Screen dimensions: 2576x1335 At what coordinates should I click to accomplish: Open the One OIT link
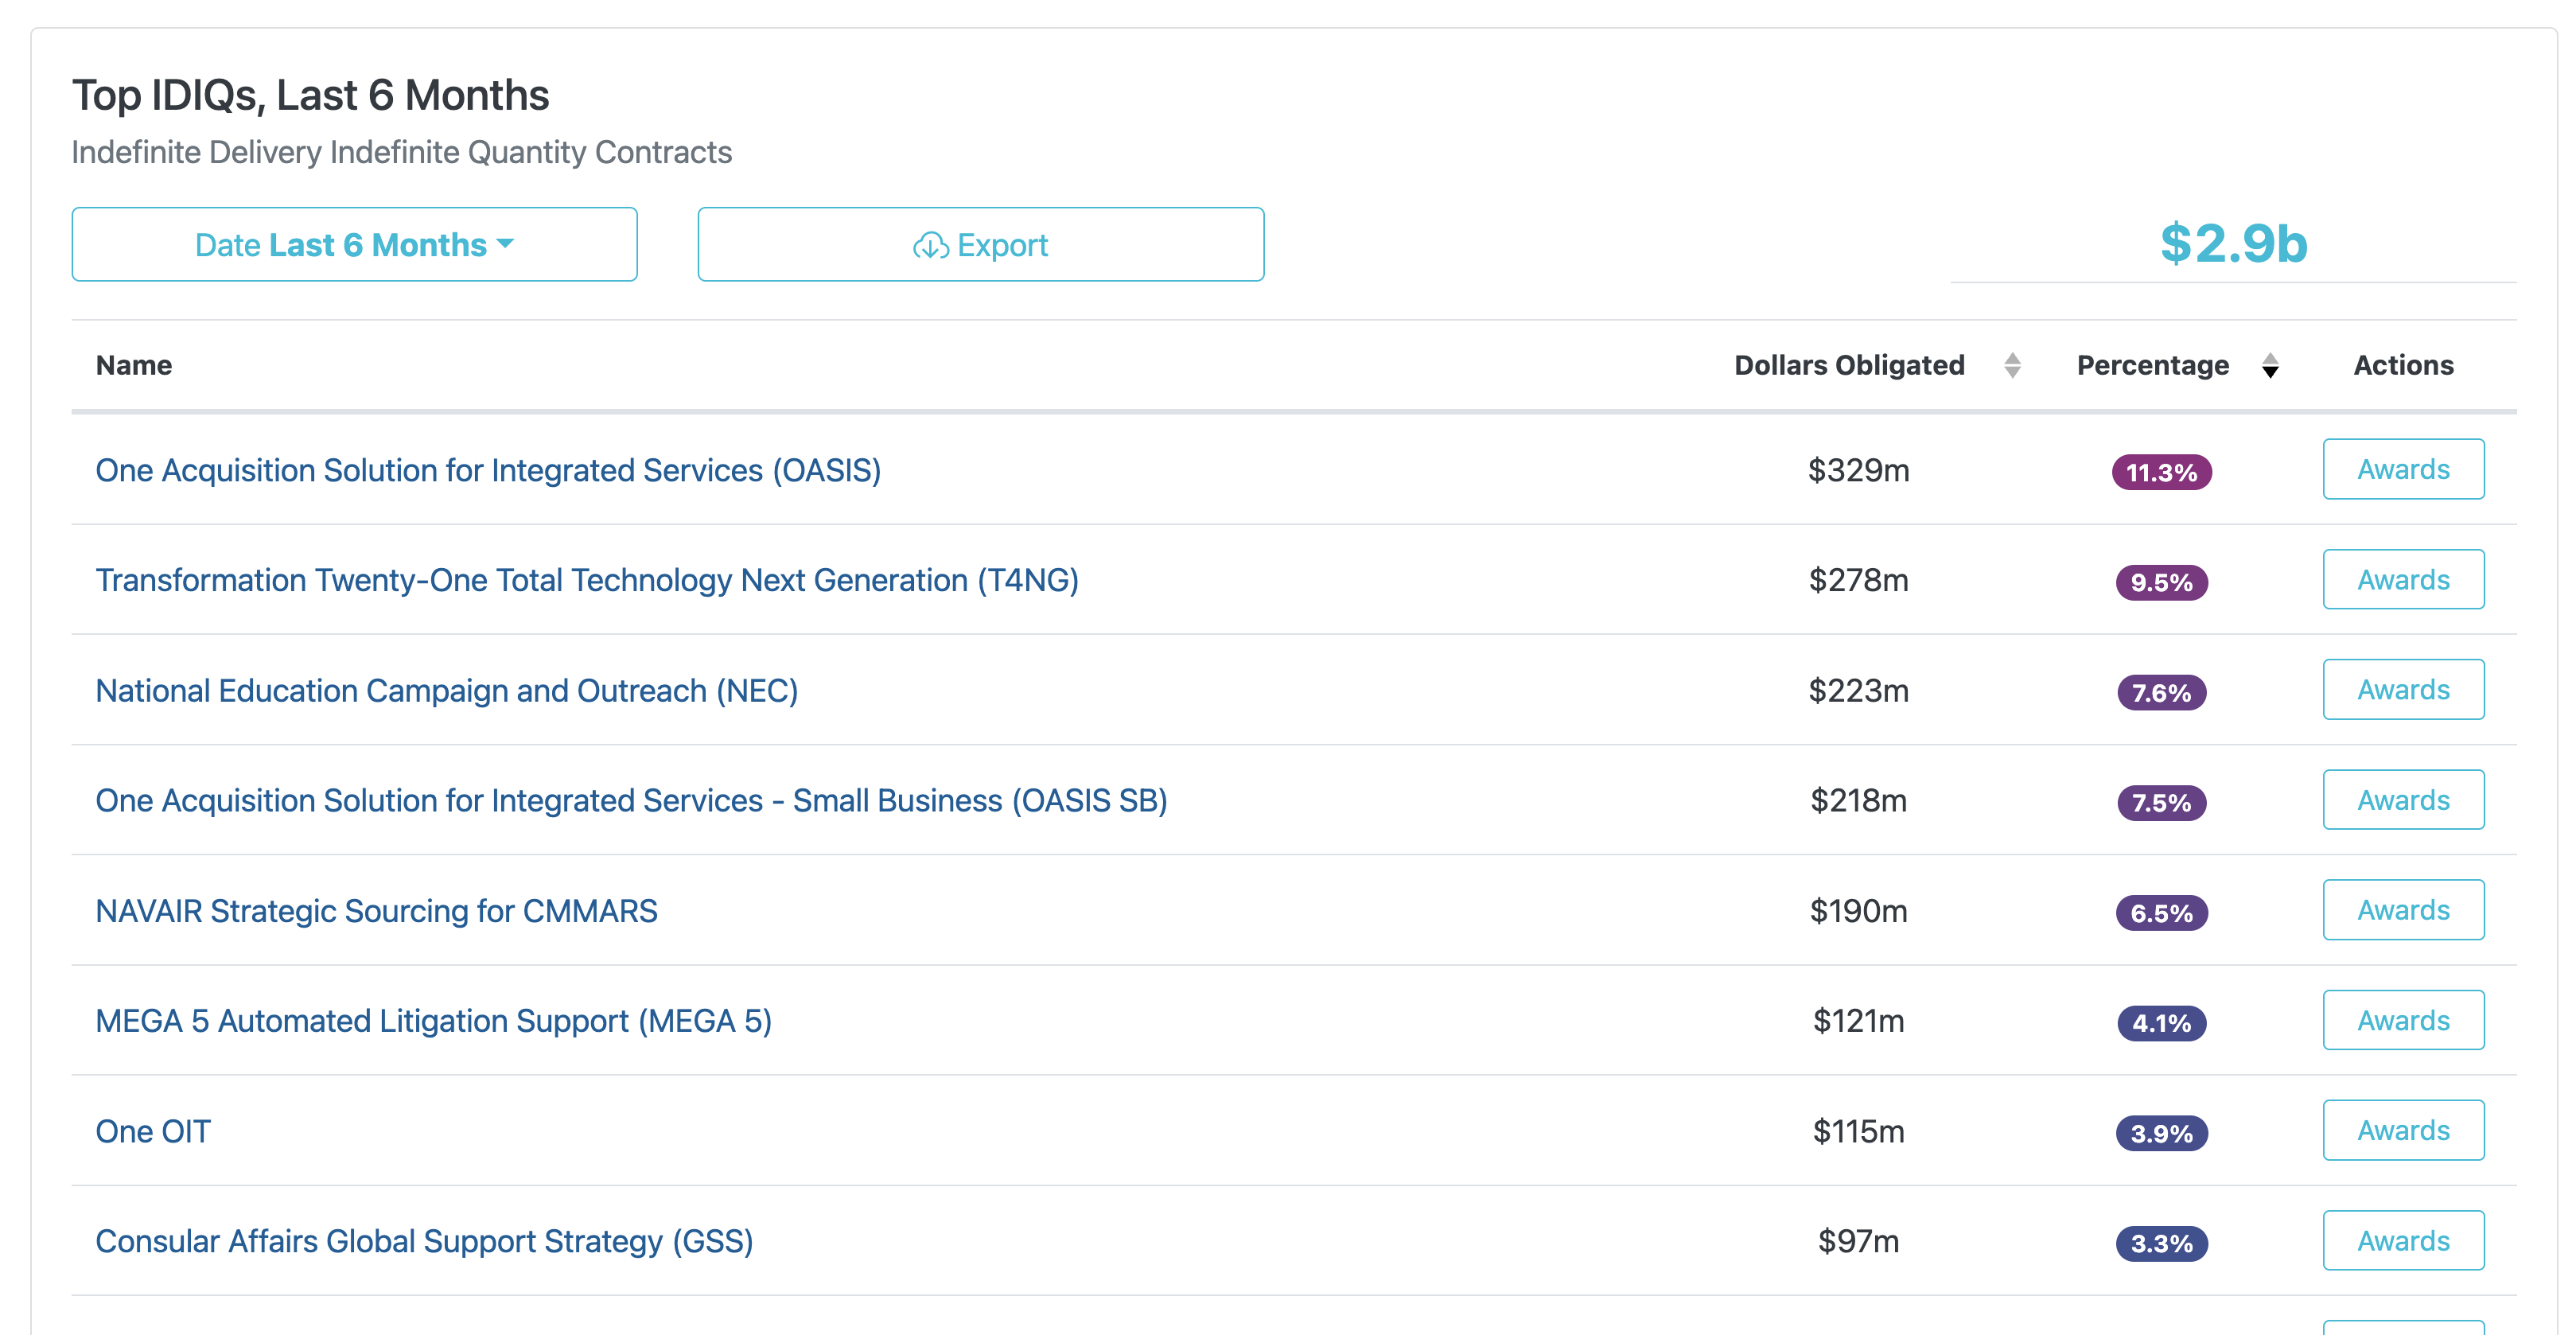(x=153, y=1131)
